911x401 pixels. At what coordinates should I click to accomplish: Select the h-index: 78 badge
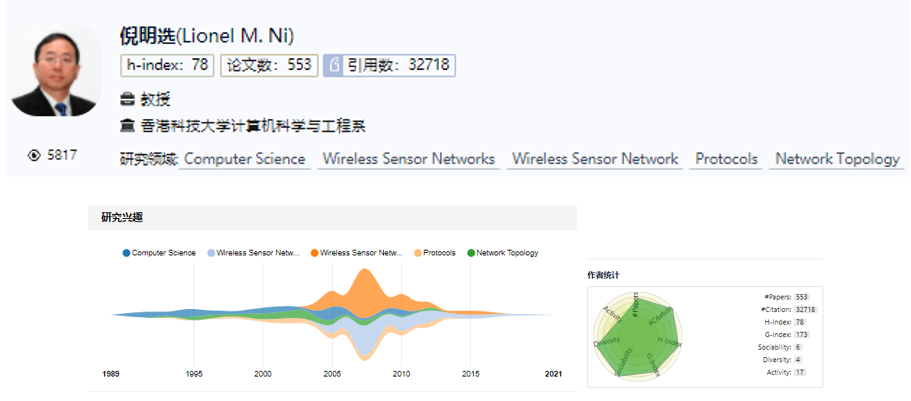point(167,65)
